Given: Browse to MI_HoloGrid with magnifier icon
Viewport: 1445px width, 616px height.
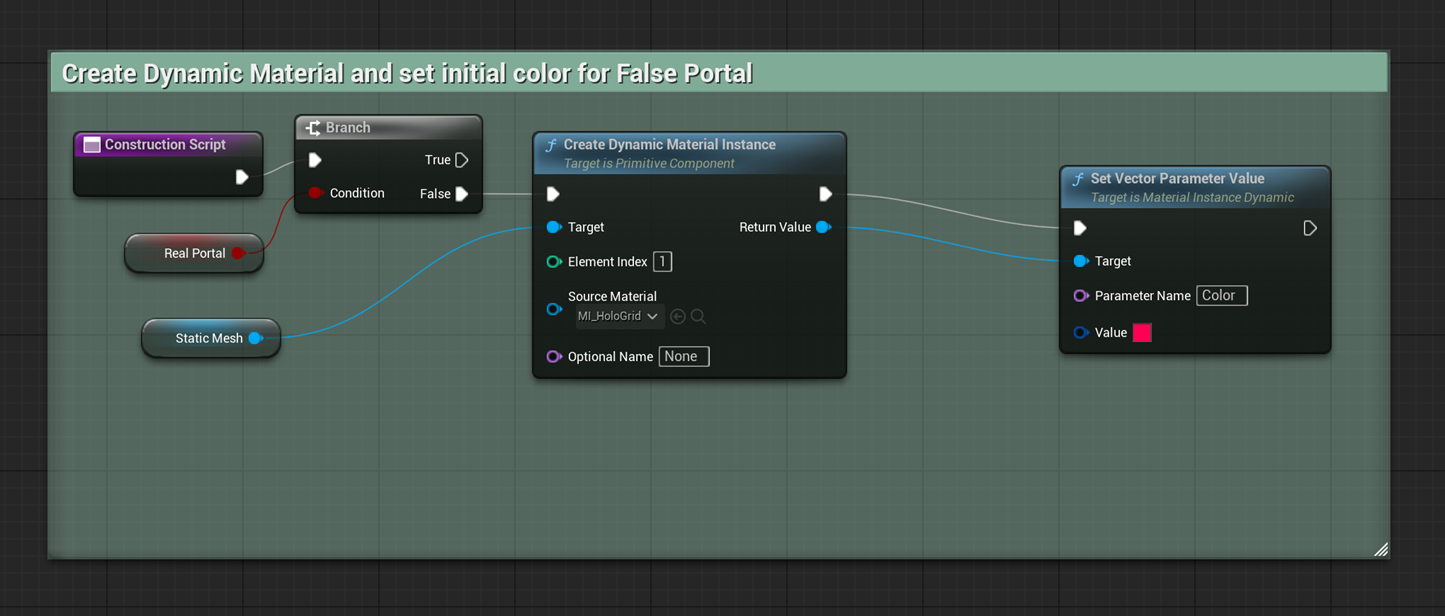Looking at the screenshot, I should (698, 316).
